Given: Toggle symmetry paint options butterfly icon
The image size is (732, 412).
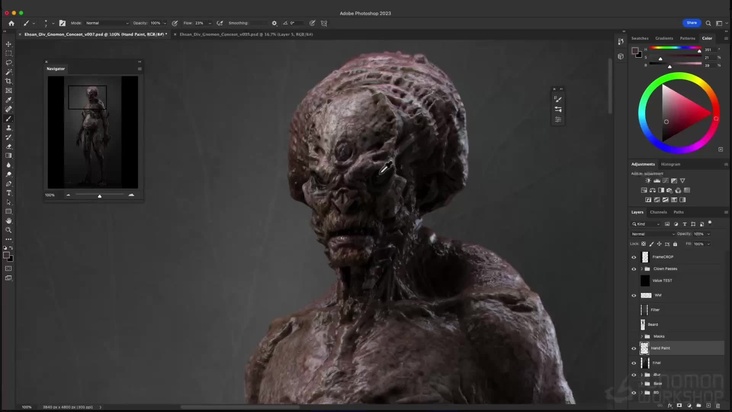Looking at the screenshot, I should pyautogui.click(x=324, y=23).
